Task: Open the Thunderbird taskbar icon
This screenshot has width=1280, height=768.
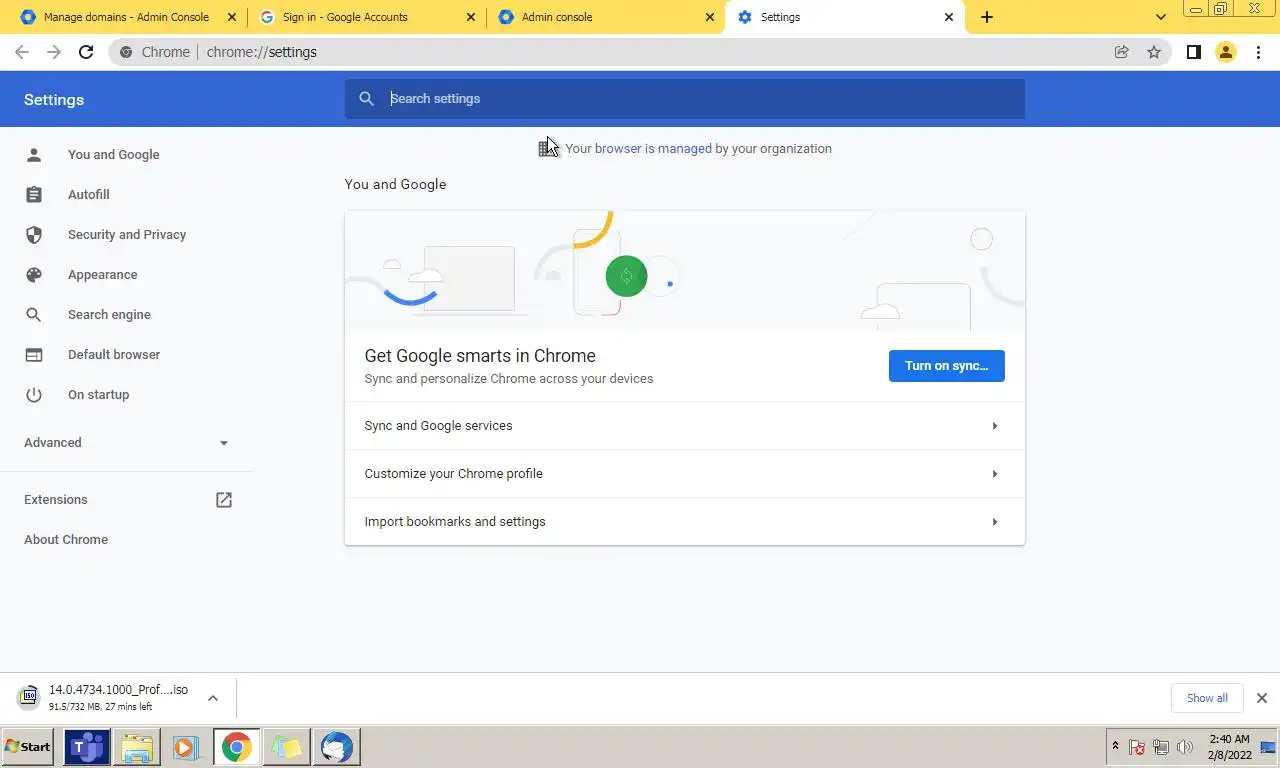Action: [337, 747]
